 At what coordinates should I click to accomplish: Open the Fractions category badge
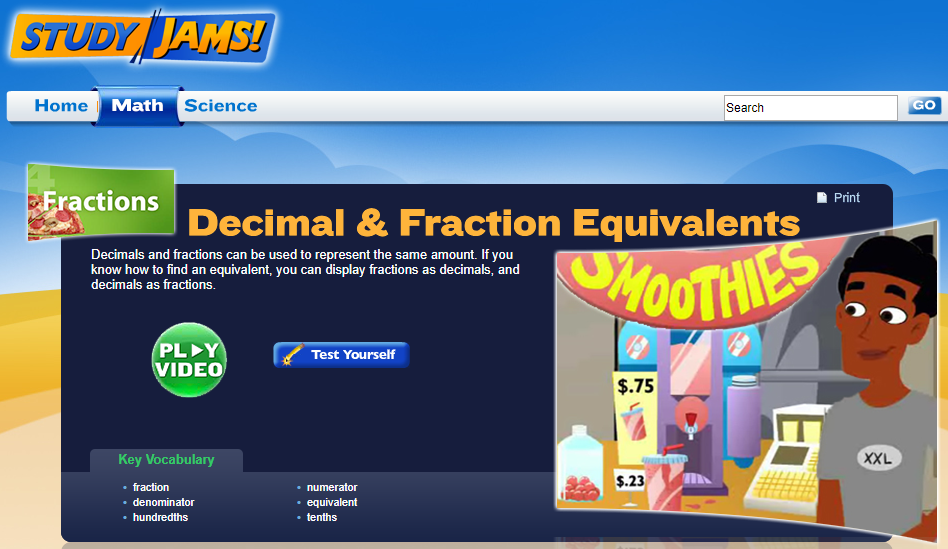[101, 202]
